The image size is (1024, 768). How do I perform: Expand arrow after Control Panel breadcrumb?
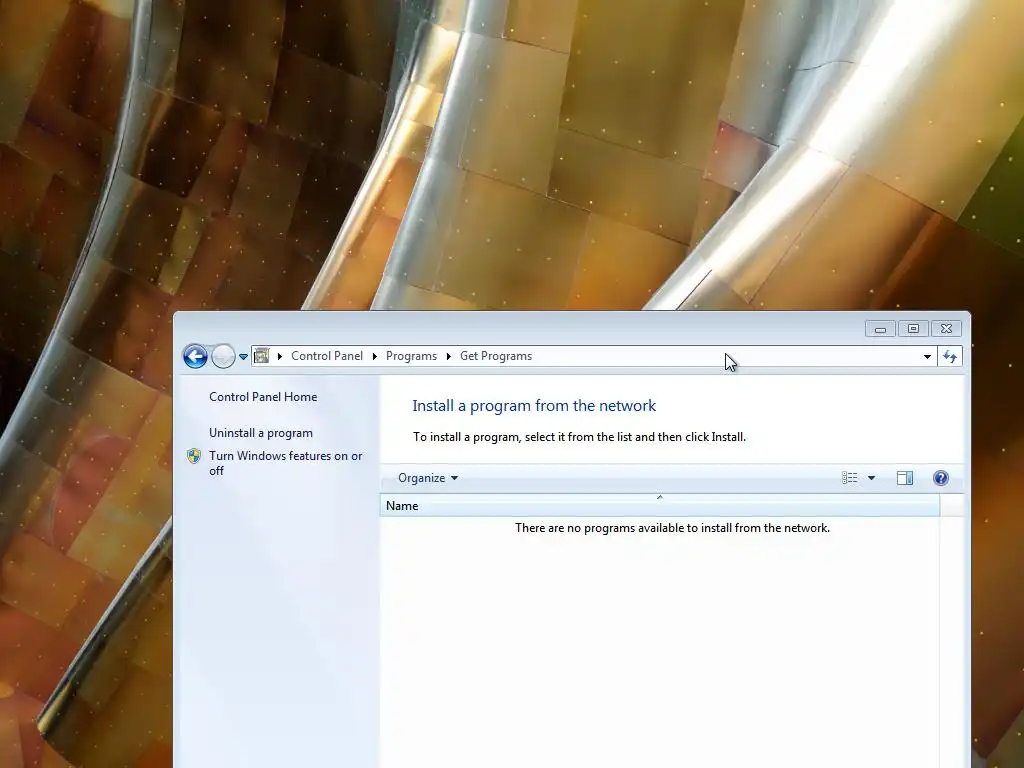click(x=375, y=356)
